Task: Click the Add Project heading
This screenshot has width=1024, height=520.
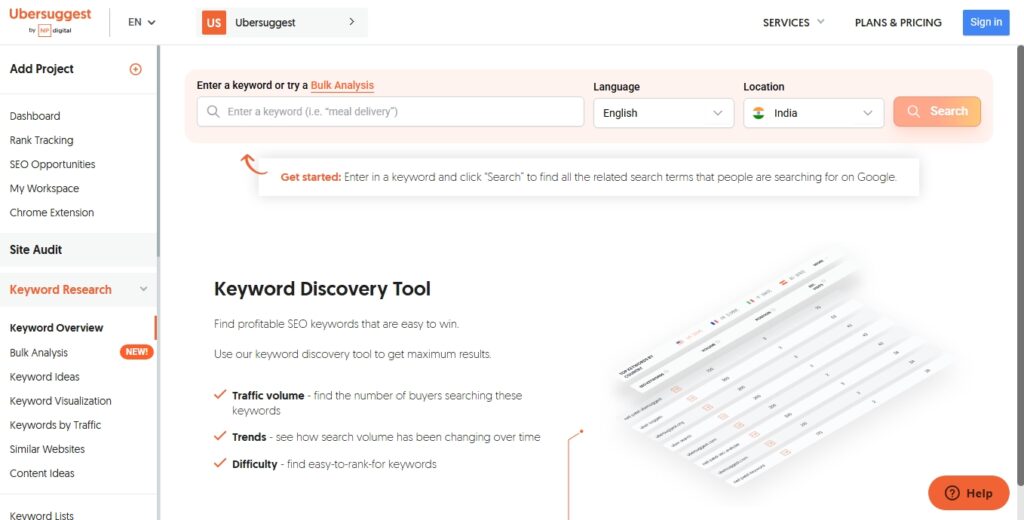Action: [x=42, y=69]
